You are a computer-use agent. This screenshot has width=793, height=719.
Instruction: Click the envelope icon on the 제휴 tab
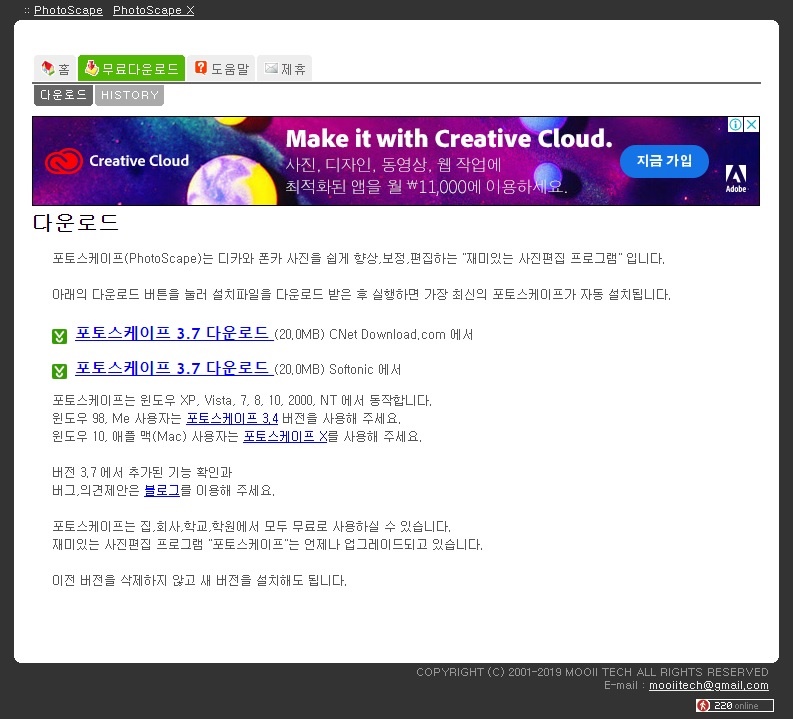click(271, 67)
